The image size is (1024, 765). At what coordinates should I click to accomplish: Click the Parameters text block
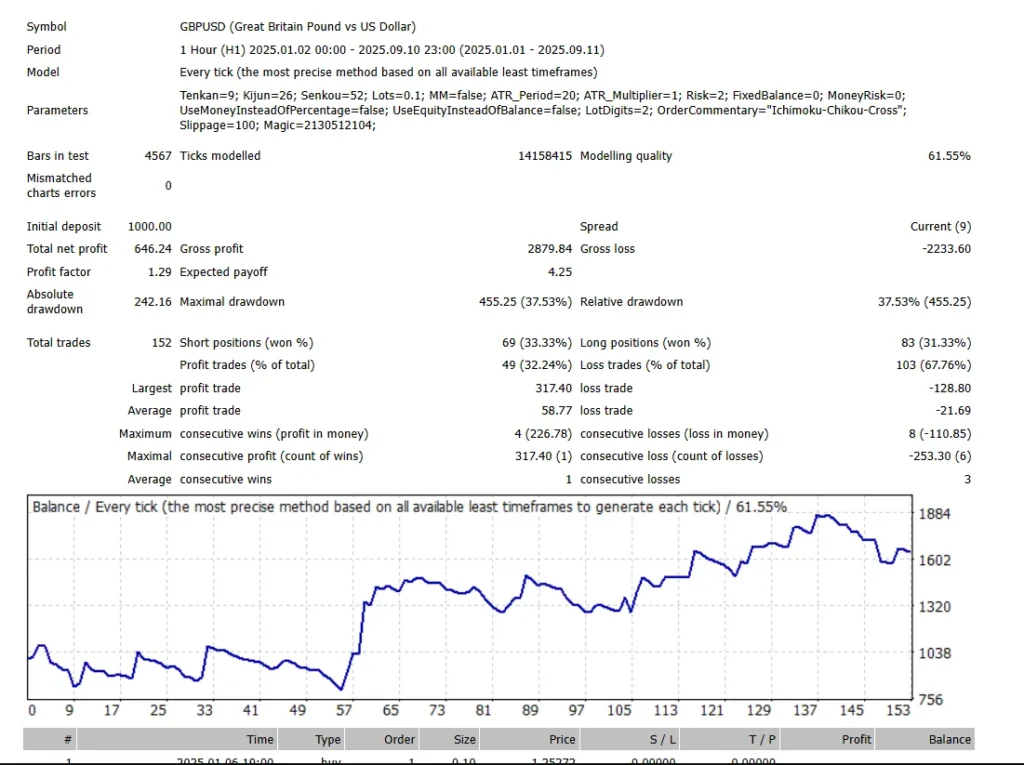[x=543, y=110]
